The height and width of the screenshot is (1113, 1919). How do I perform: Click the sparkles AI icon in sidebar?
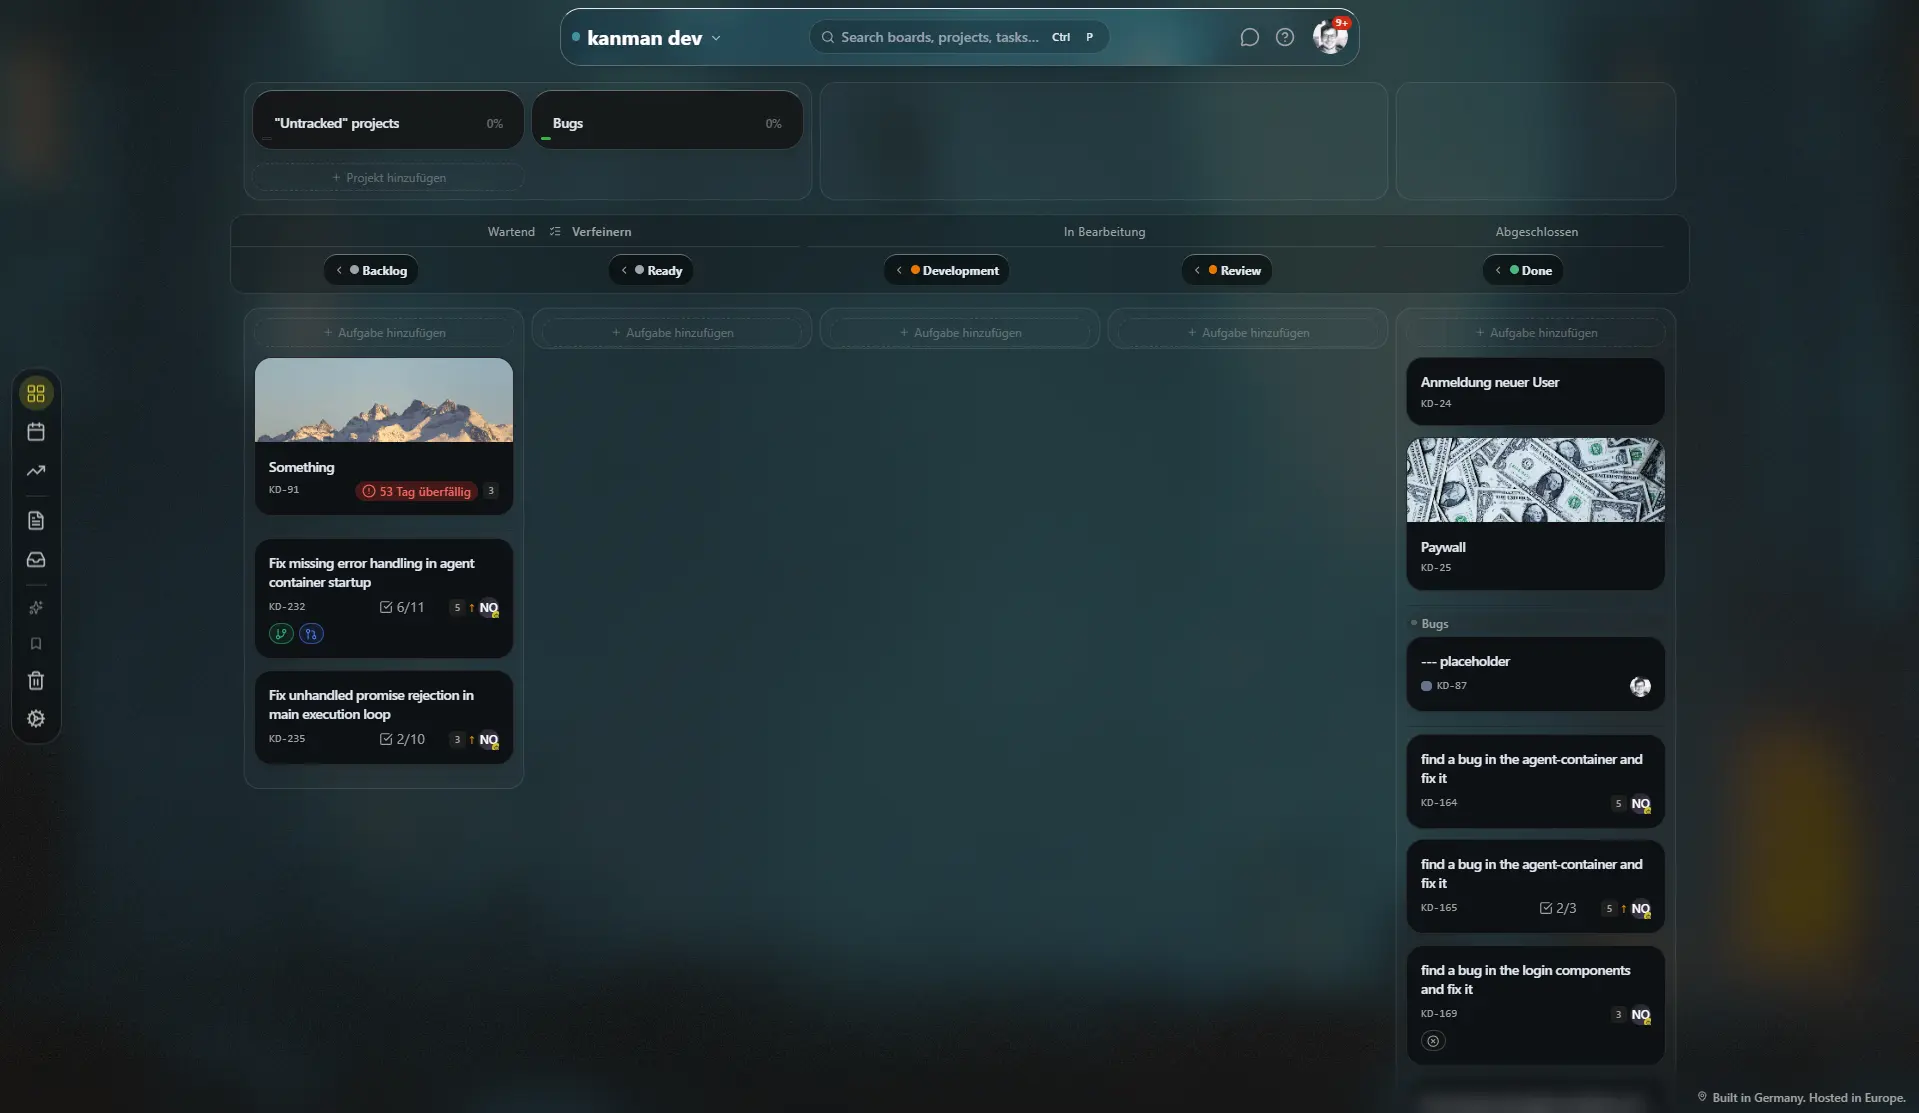[36, 608]
